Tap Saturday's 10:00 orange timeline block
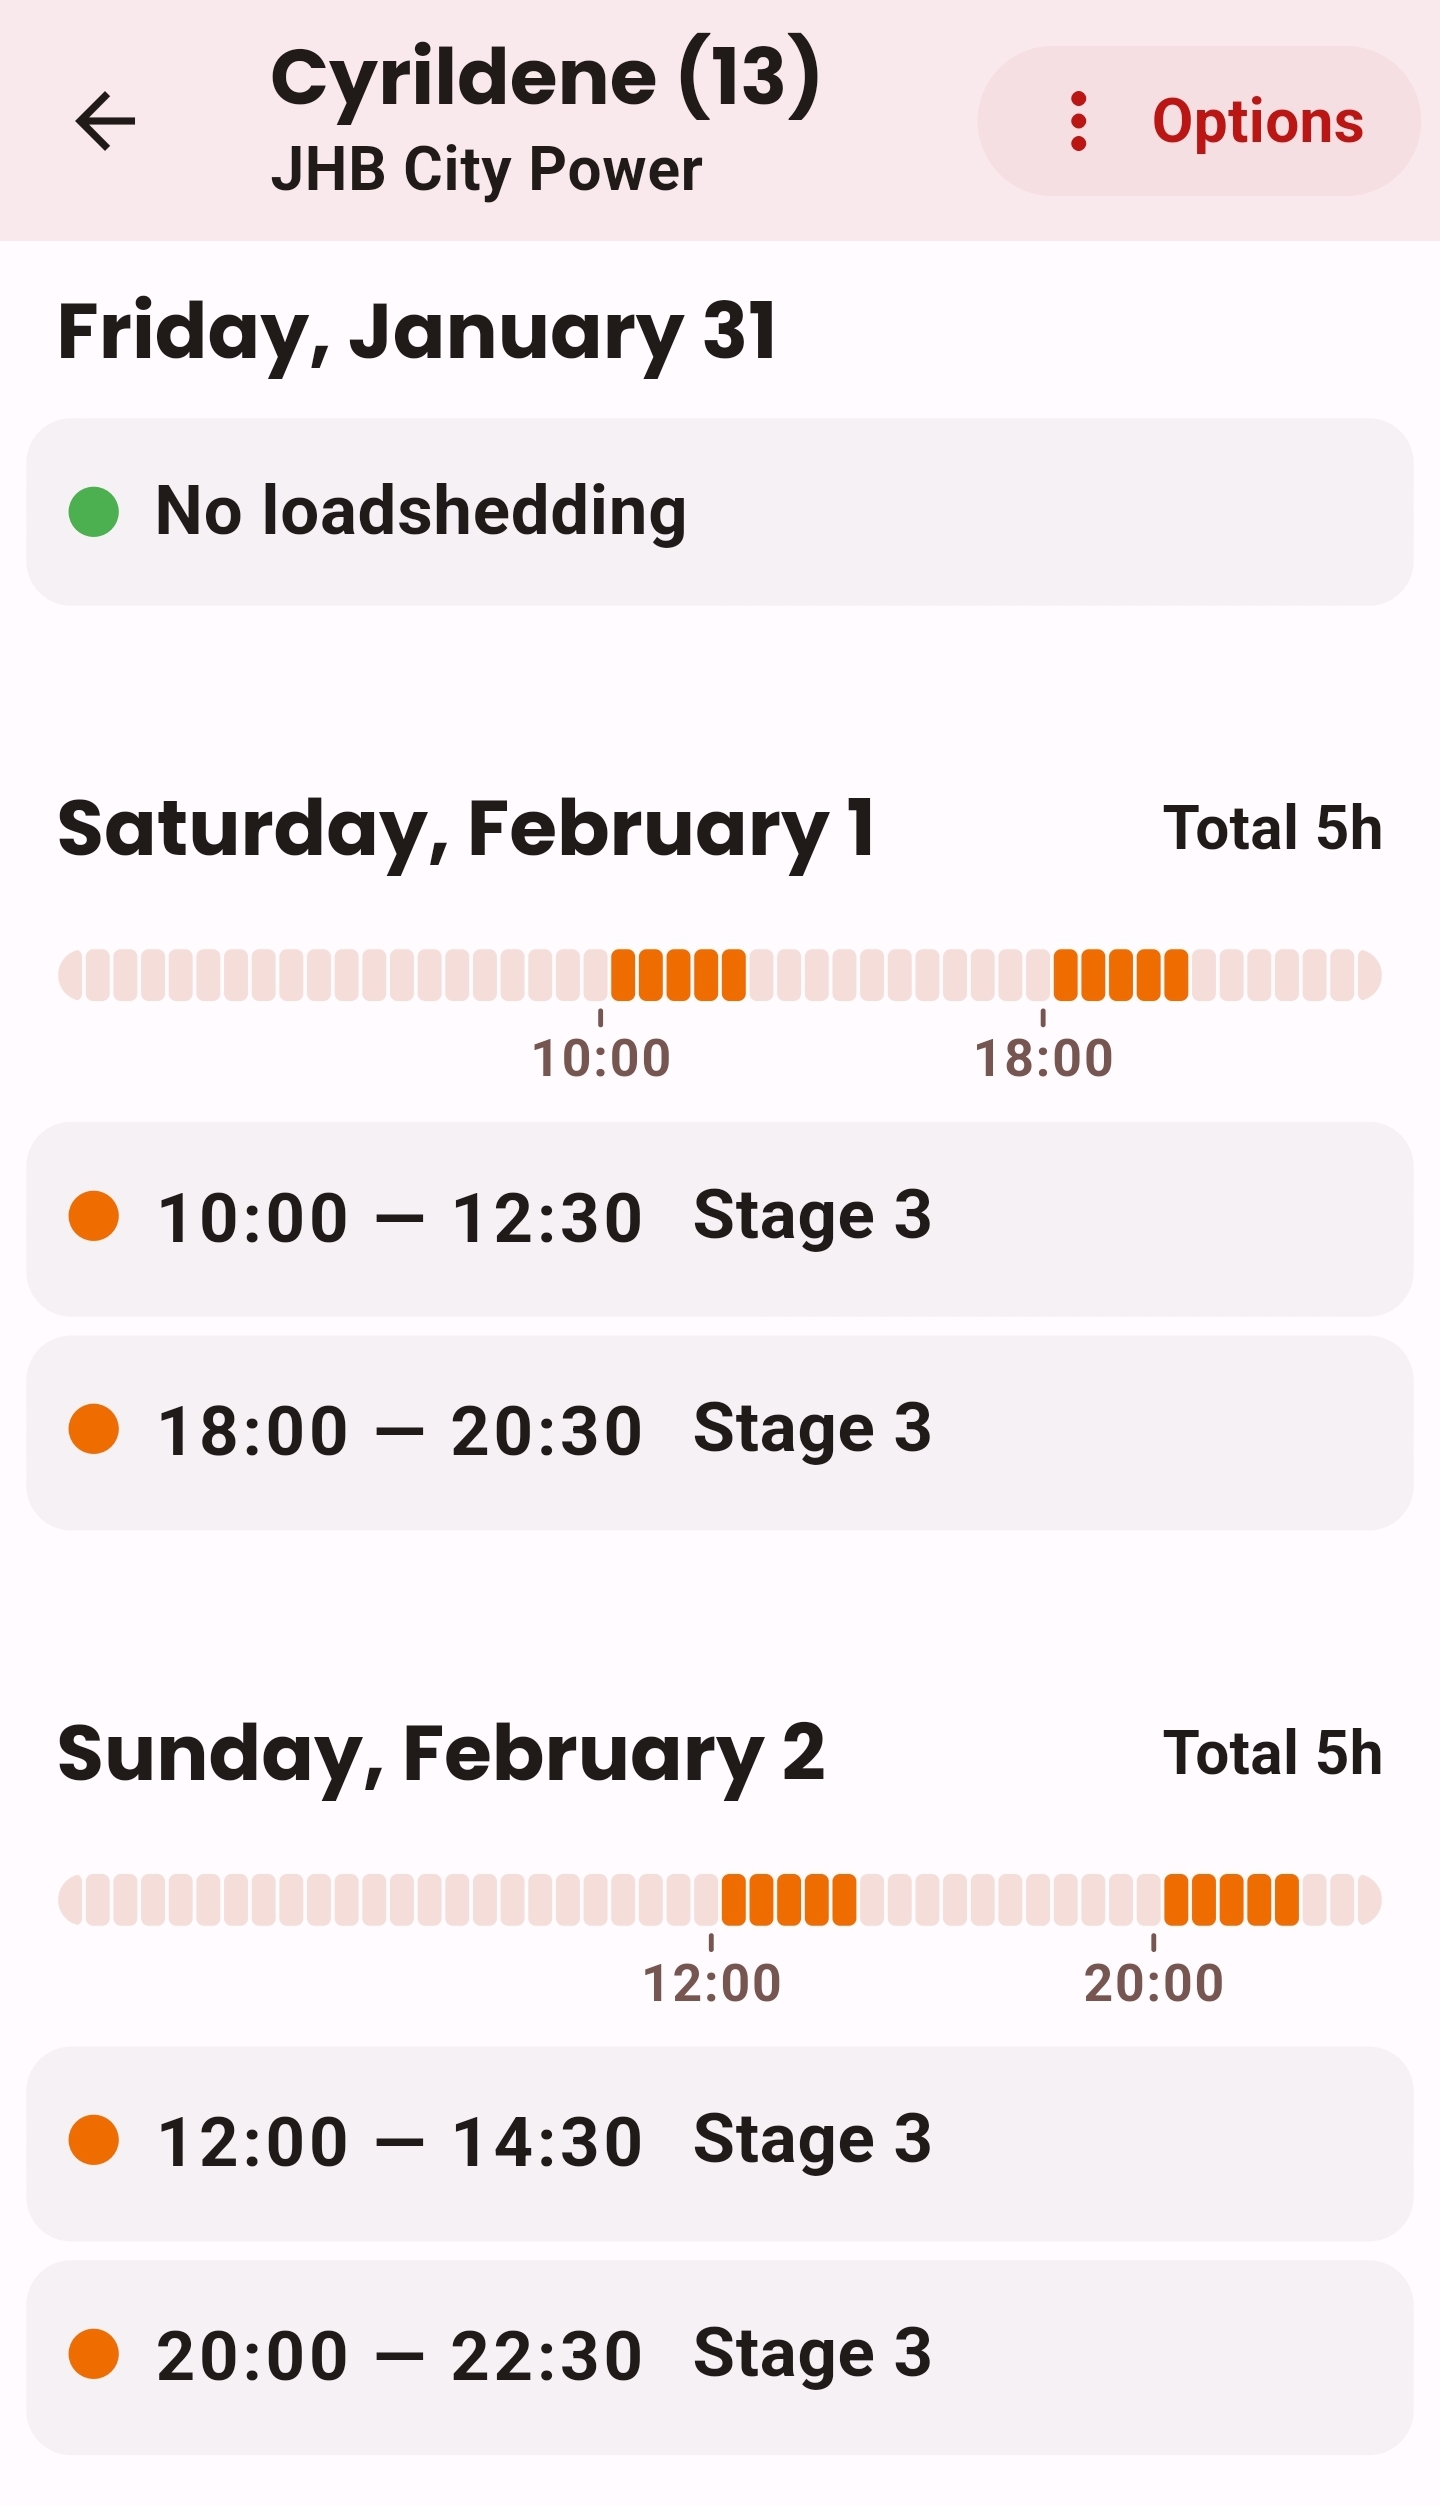Viewport: 1440px width, 2505px height. click(678, 975)
